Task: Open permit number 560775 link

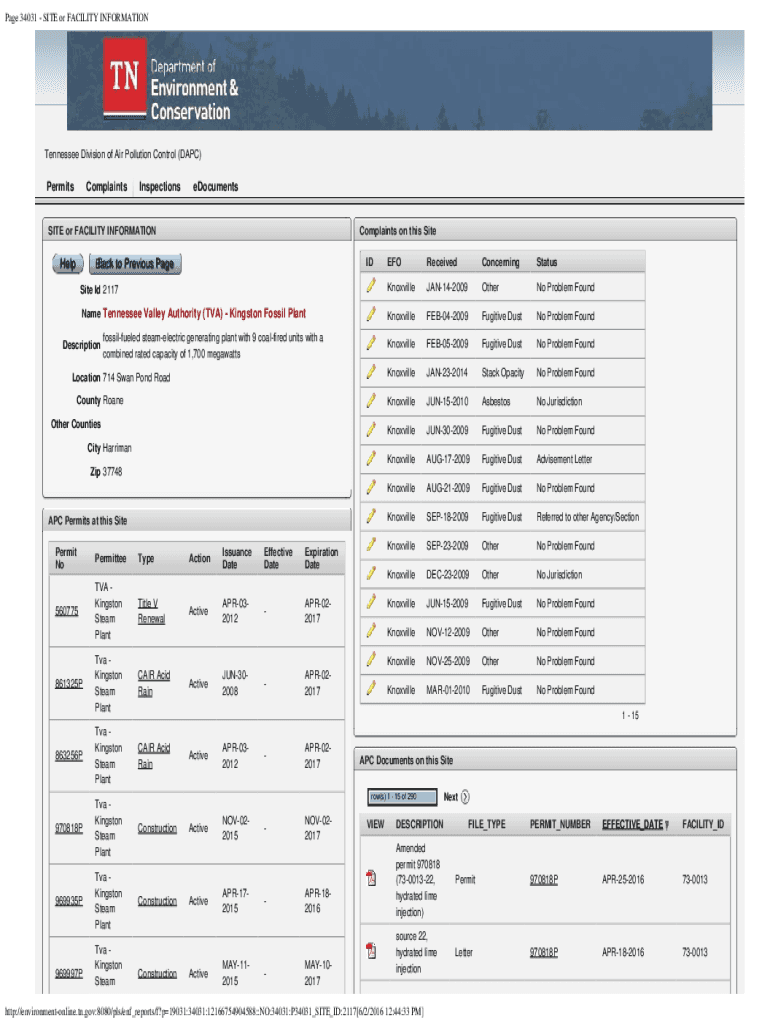Action: 68,611
